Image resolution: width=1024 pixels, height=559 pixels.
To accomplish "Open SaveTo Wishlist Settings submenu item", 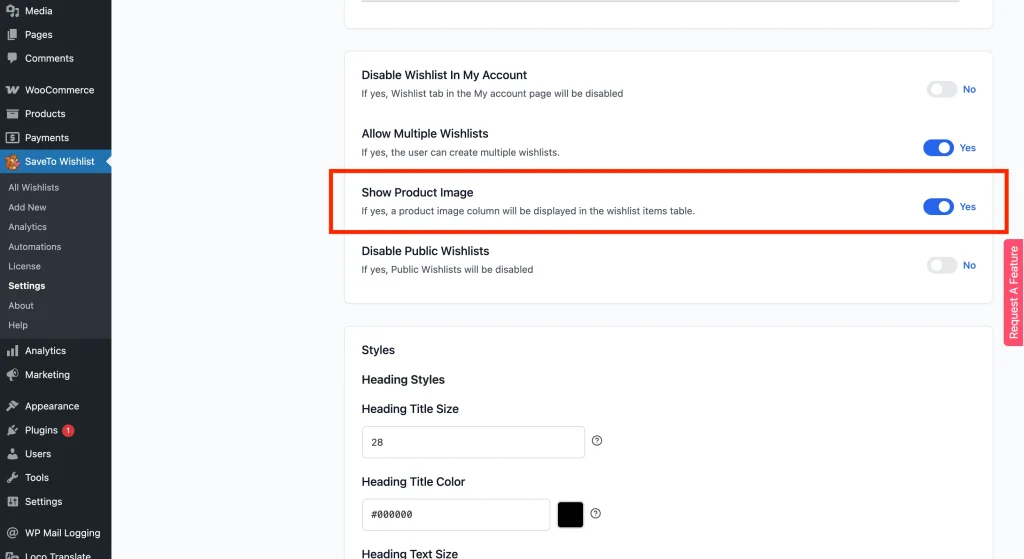I will (27, 285).
